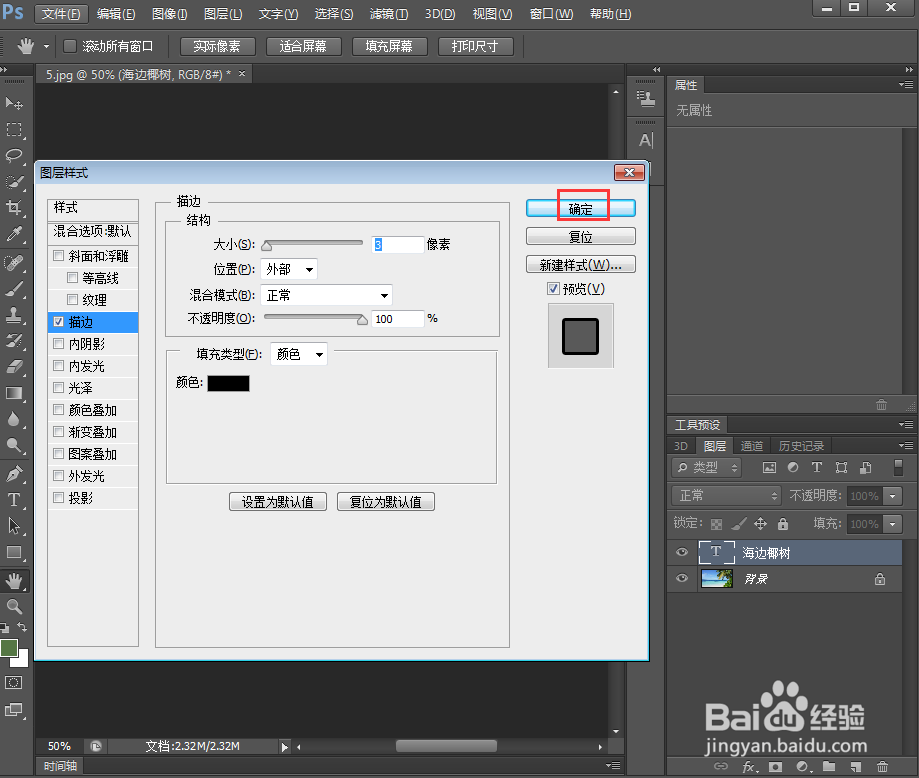Select the Move tool
Viewport: 919px width, 778px height.
click(x=14, y=103)
